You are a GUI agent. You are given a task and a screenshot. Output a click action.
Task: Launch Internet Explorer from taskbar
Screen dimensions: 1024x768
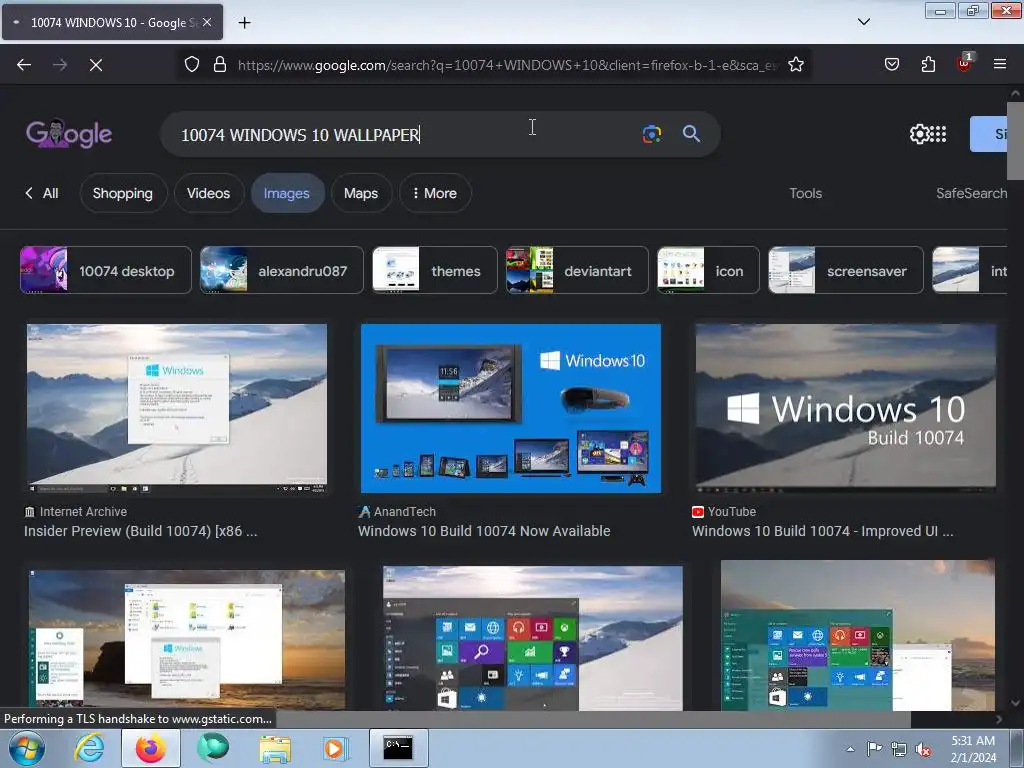89,748
